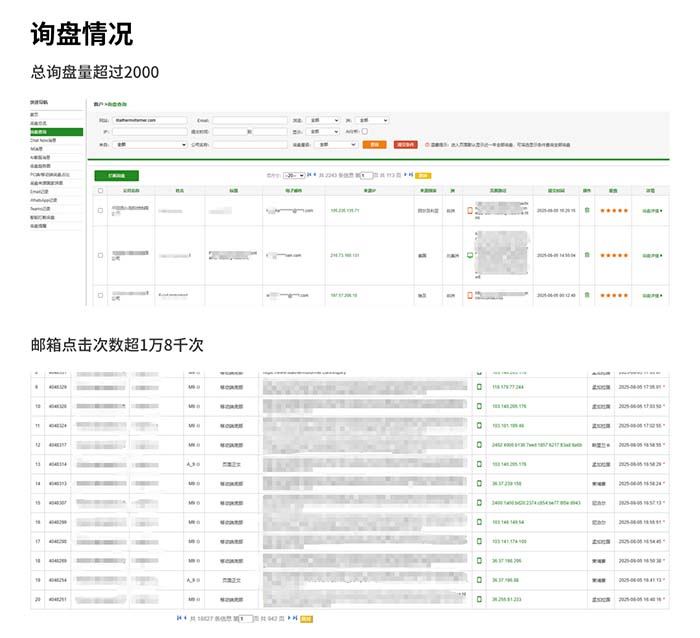Check the first inquiry row checkbox
This screenshot has height=638, width=700.
(100, 211)
